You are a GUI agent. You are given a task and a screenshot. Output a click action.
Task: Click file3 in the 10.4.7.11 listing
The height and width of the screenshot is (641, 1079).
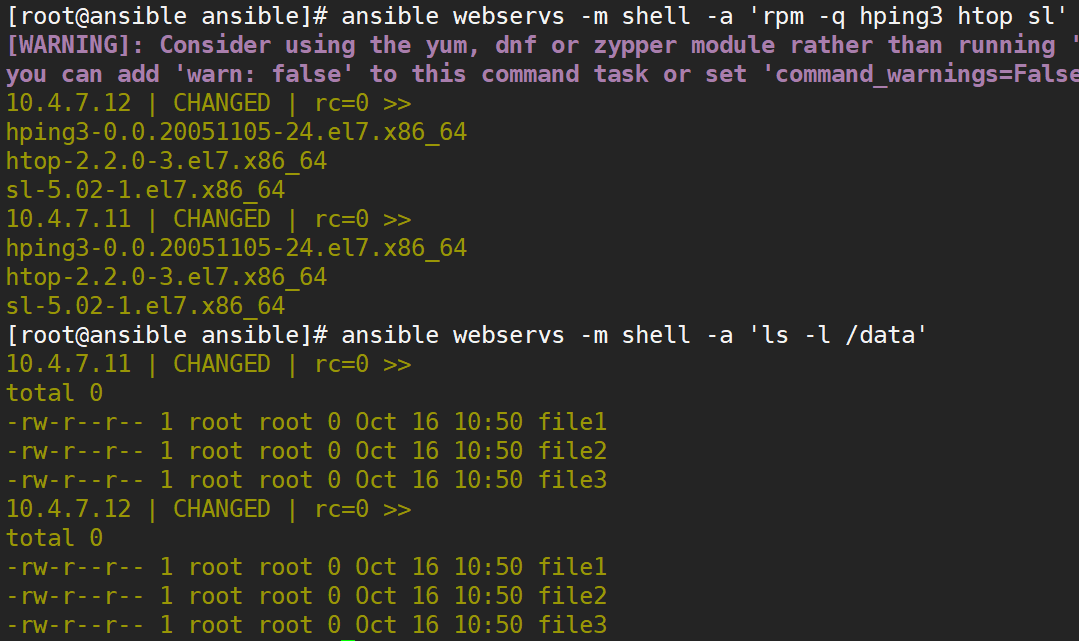click(572, 480)
